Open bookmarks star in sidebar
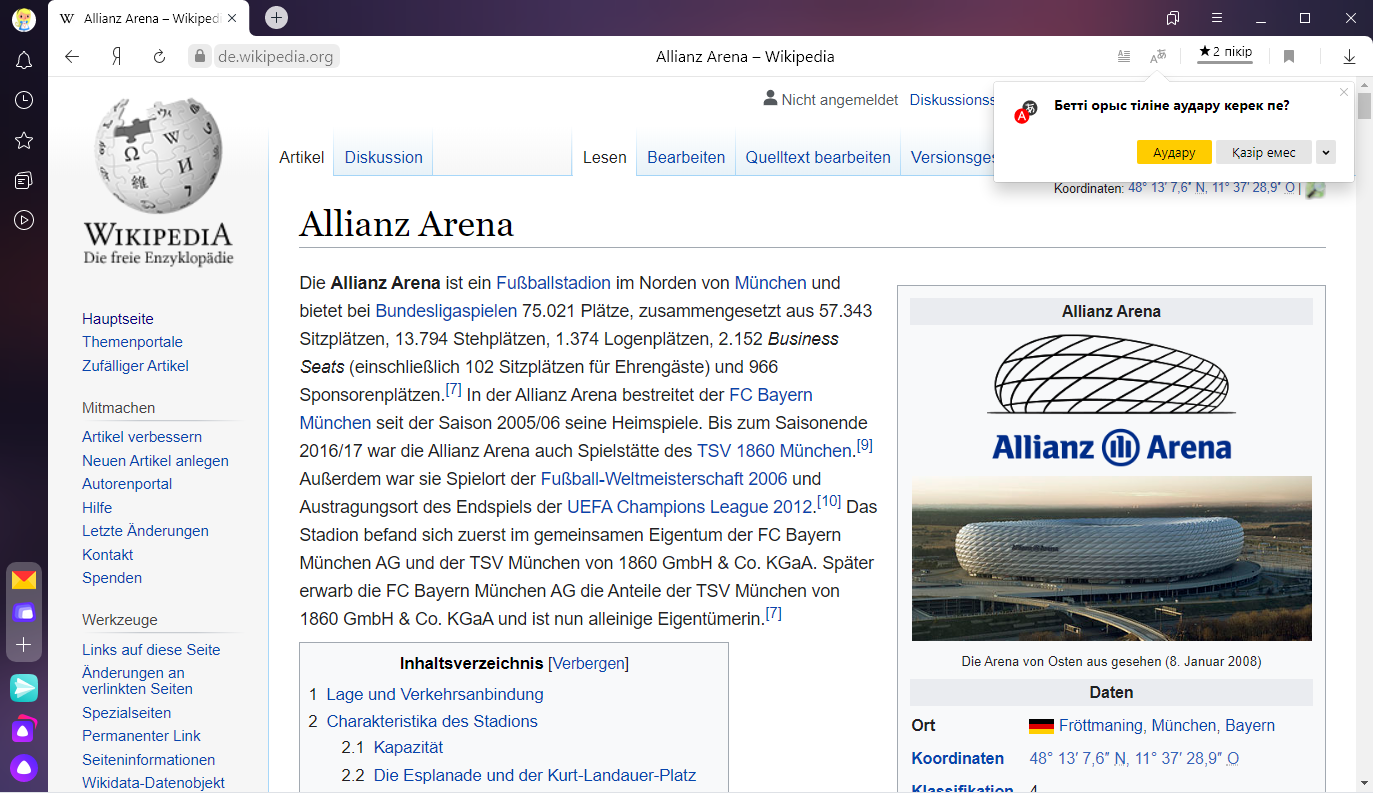 click(24, 140)
